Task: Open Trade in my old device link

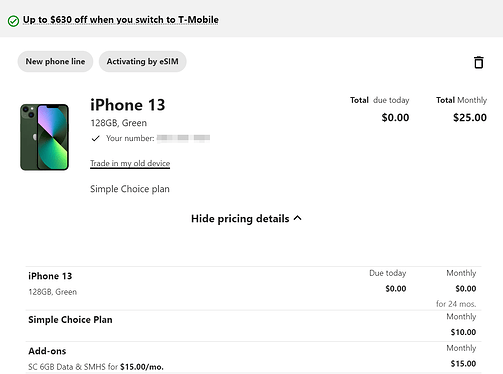Action: (x=130, y=163)
